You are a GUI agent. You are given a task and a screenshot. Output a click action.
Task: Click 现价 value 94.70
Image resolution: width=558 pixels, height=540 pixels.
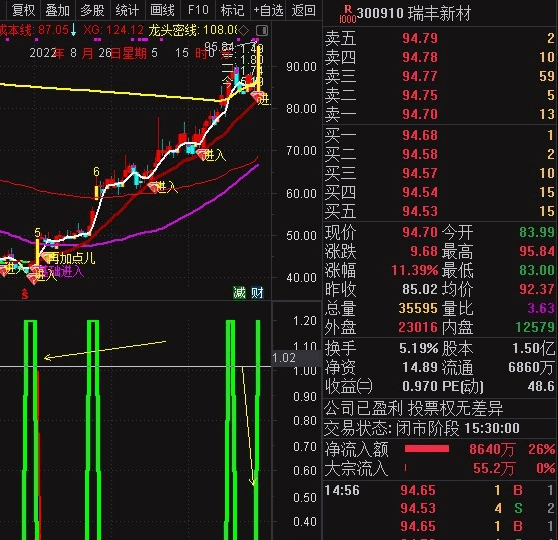click(x=420, y=232)
